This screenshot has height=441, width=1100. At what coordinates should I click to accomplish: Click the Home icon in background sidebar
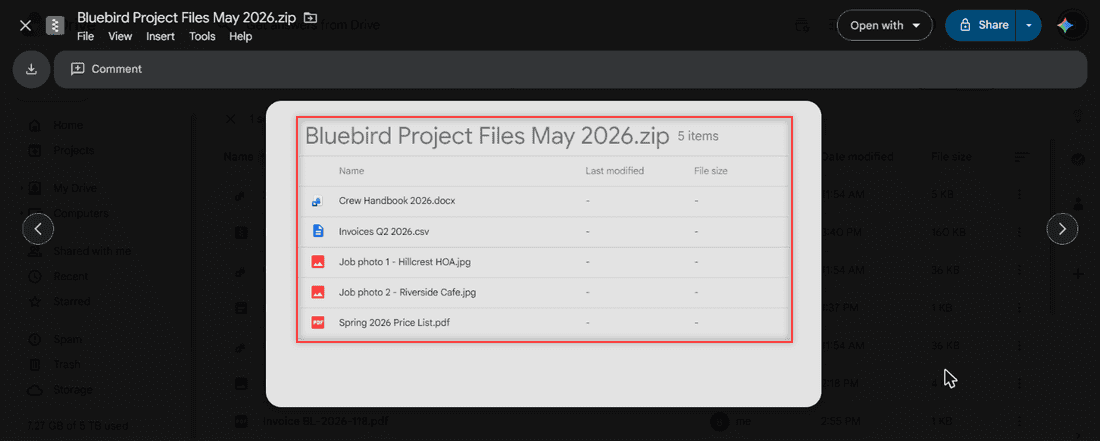pyautogui.click(x=34, y=125)
